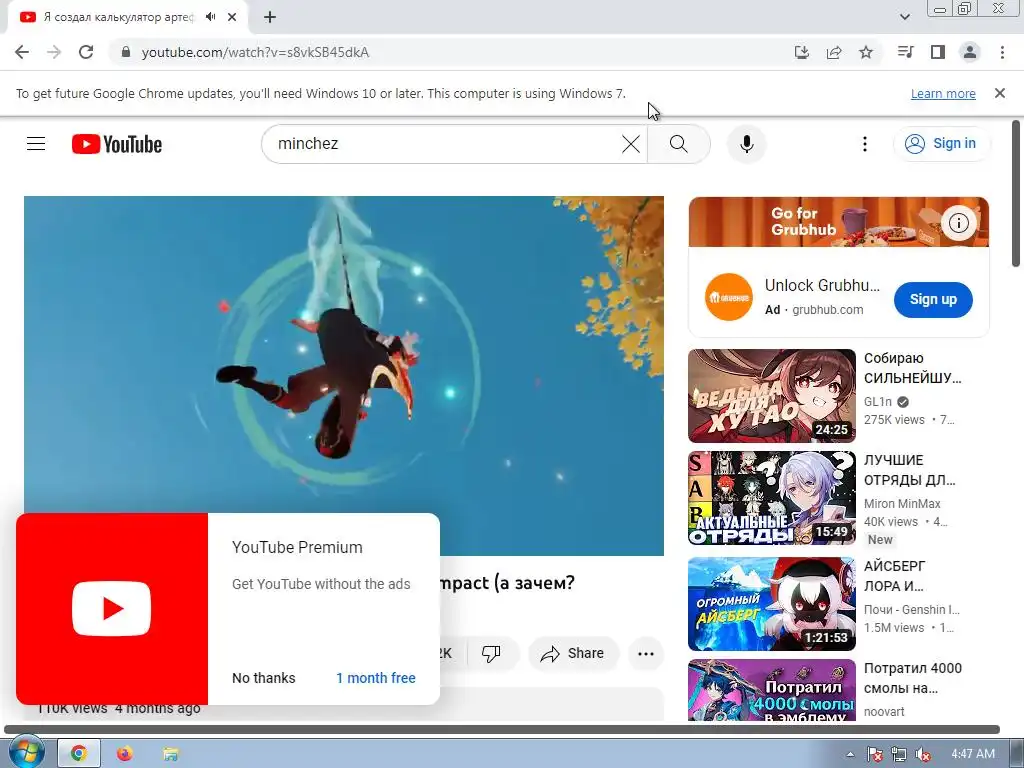Bookmark this tab with the star
This screenshot has width=1024, height=768.
(866, 52)
